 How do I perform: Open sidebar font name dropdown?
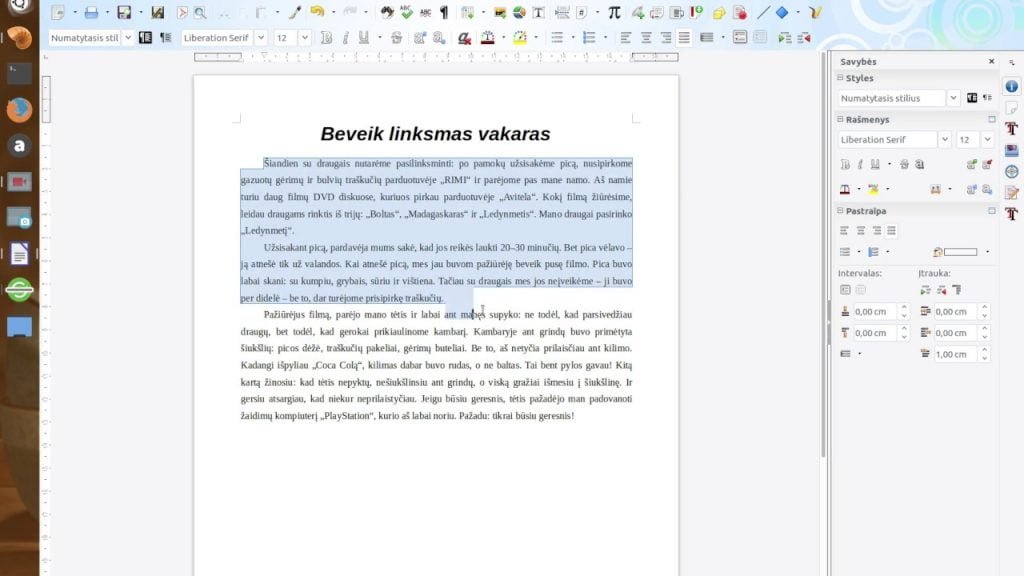944,140
